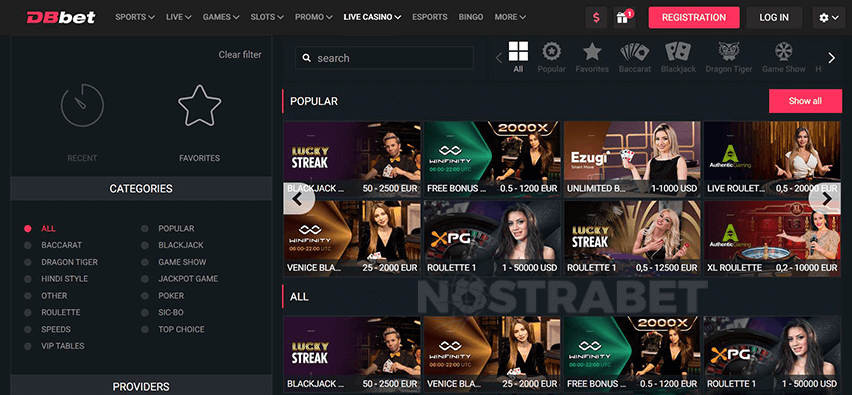Open the settings gear dropdown
The height and width of the screenshot is (395, 852).
[x=829, y=17]
